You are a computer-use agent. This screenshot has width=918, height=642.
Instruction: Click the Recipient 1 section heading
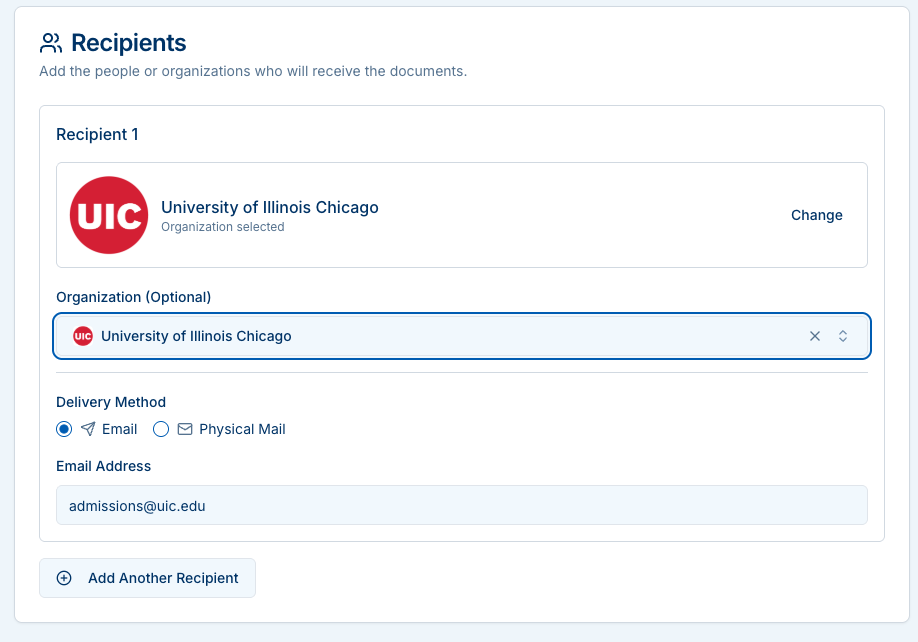click(x=97, y=134)
